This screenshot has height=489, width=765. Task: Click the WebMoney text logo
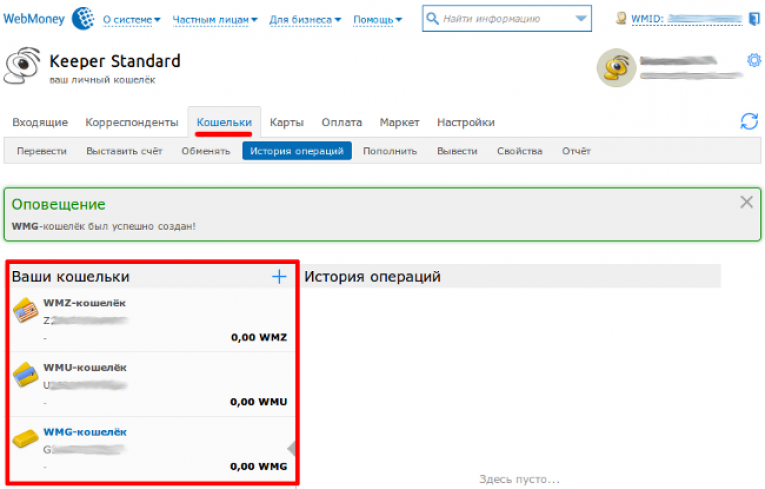pyautogui.click(x=34, y=19)
